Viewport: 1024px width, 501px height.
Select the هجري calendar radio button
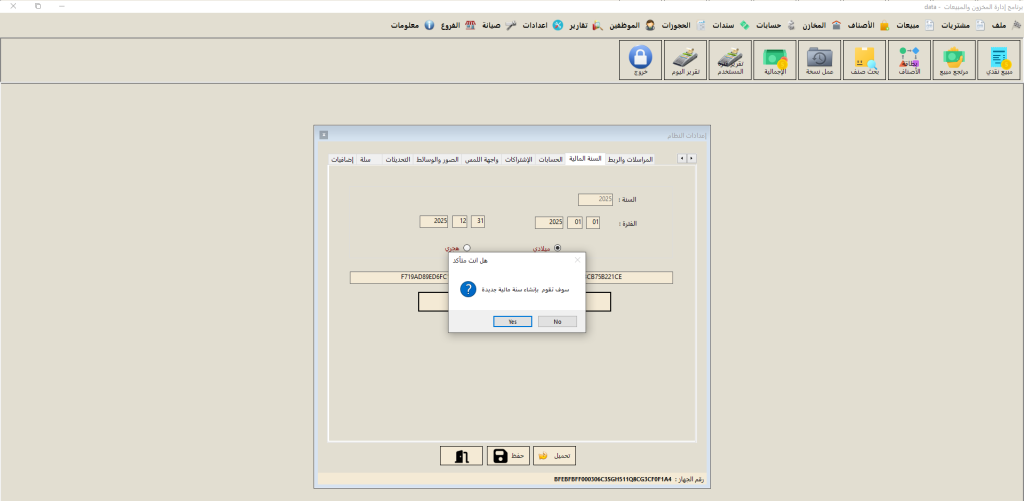click(x=466, y=248)
